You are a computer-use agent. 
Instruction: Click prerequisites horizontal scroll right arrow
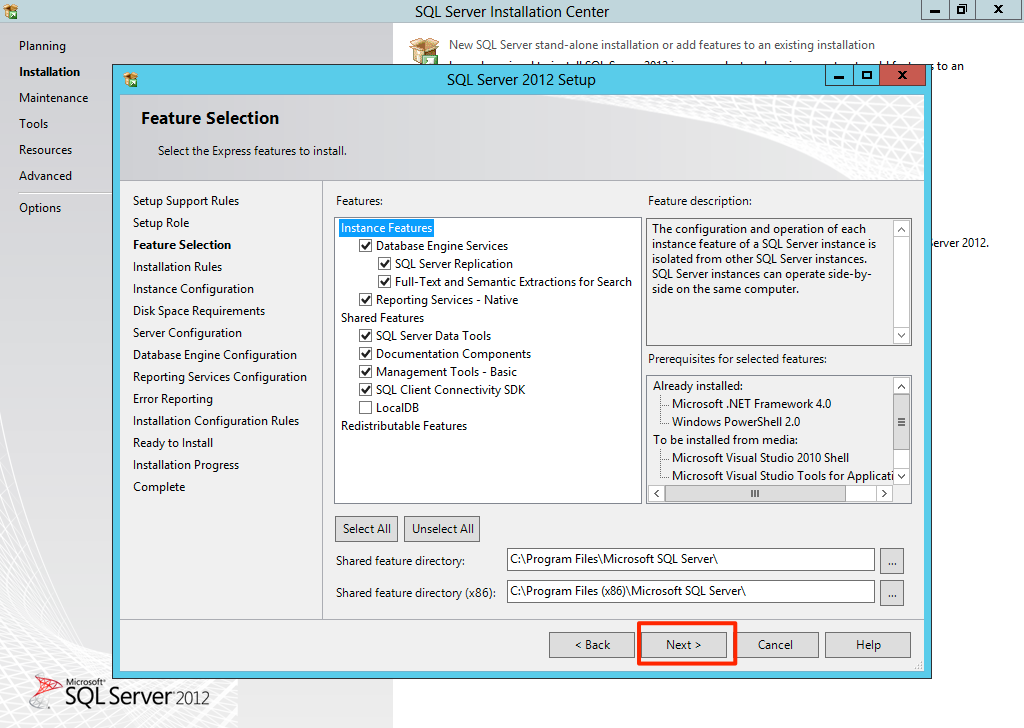[884, 494]
